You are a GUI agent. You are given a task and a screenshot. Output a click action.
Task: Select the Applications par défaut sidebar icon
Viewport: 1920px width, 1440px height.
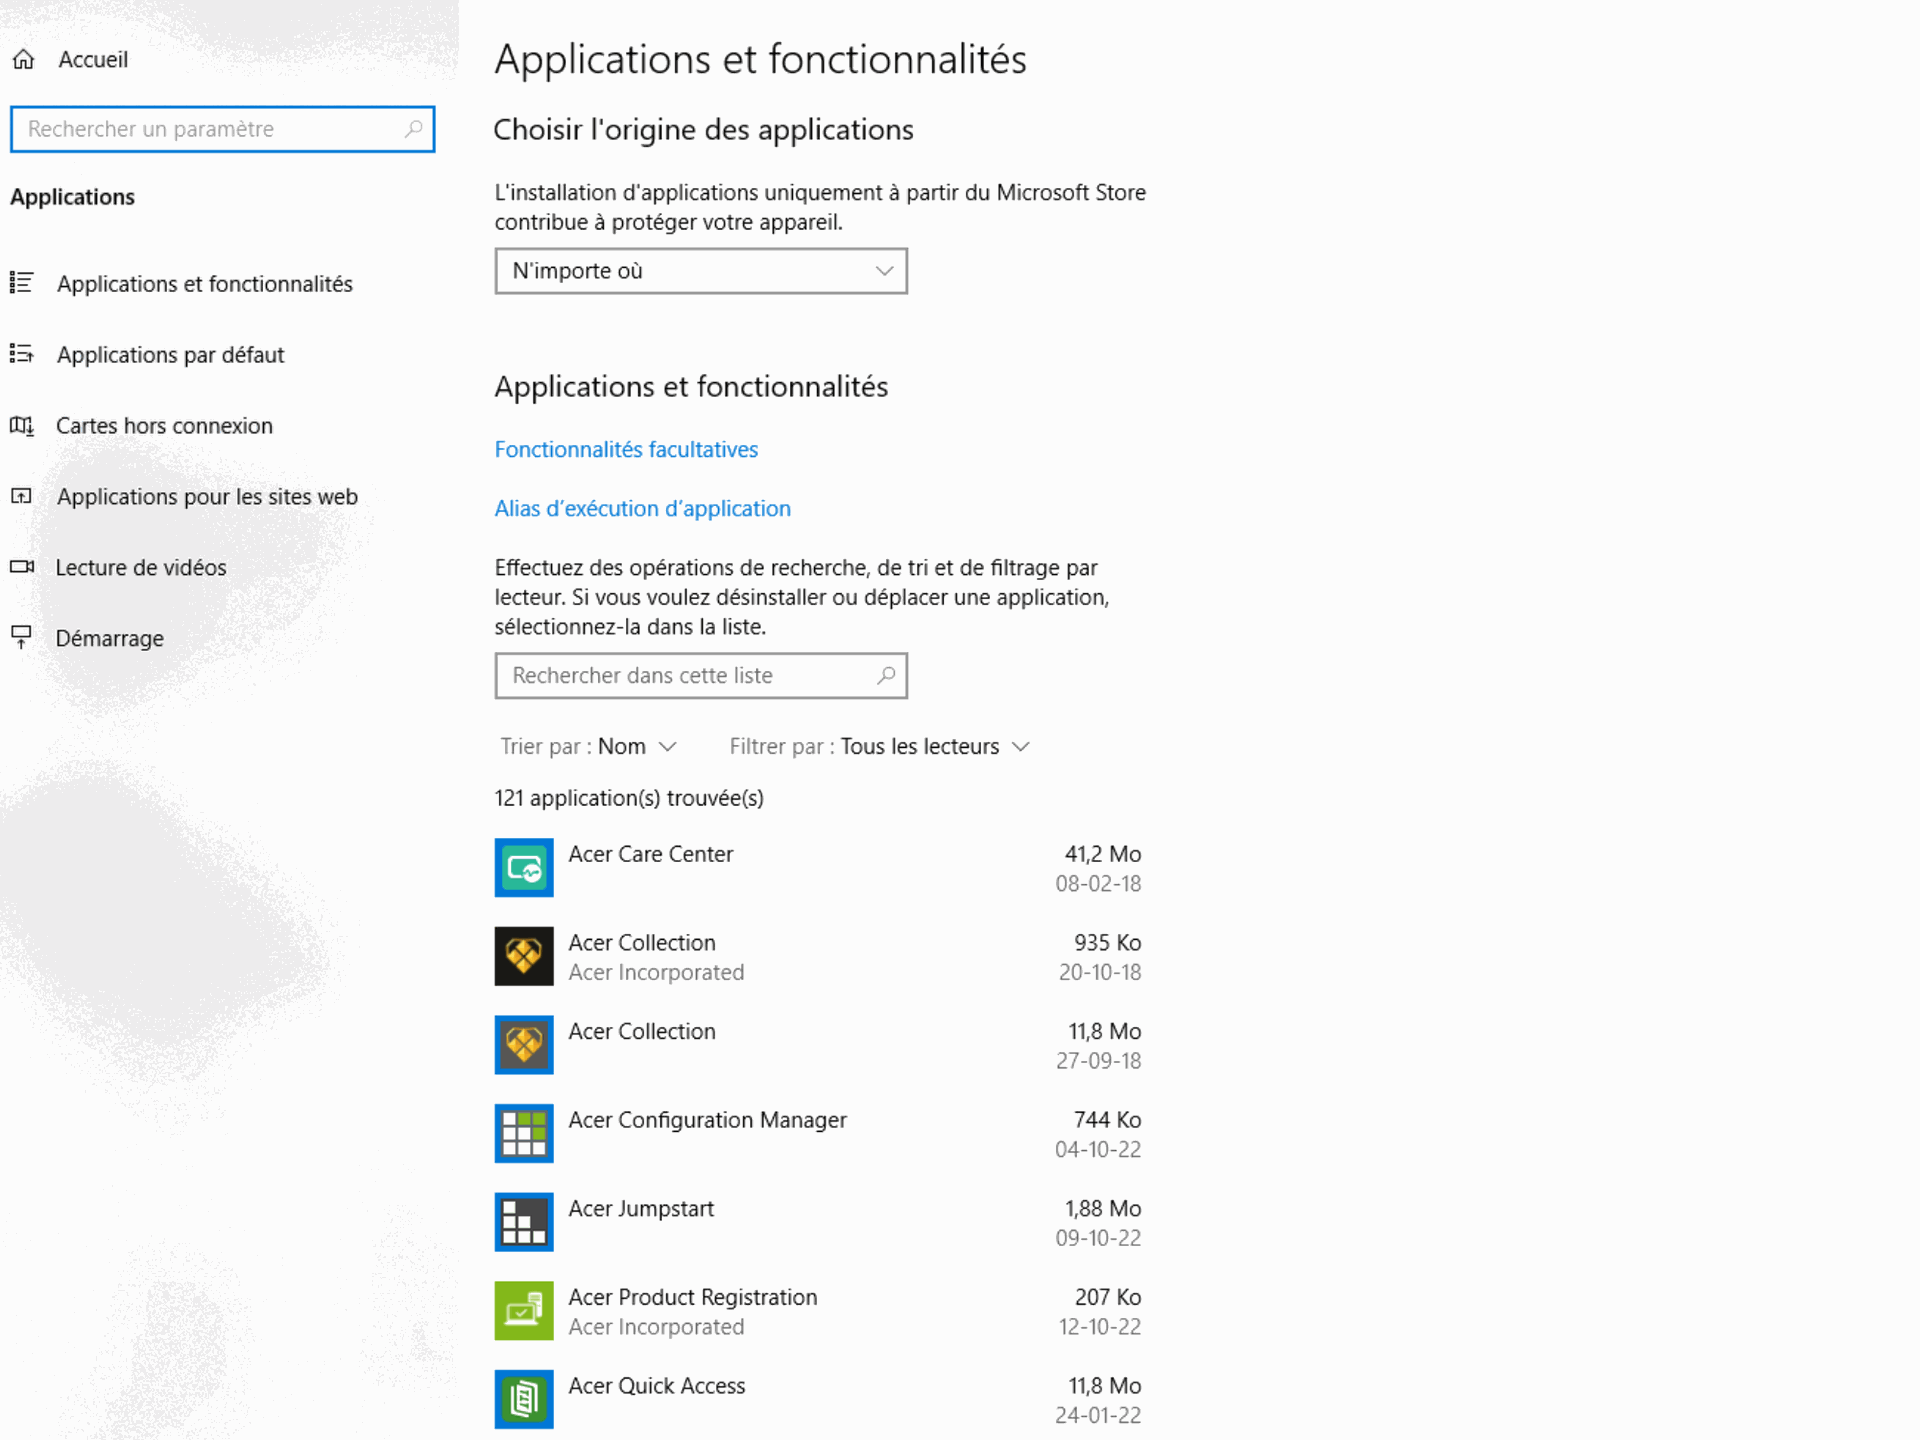pos(22,354)
